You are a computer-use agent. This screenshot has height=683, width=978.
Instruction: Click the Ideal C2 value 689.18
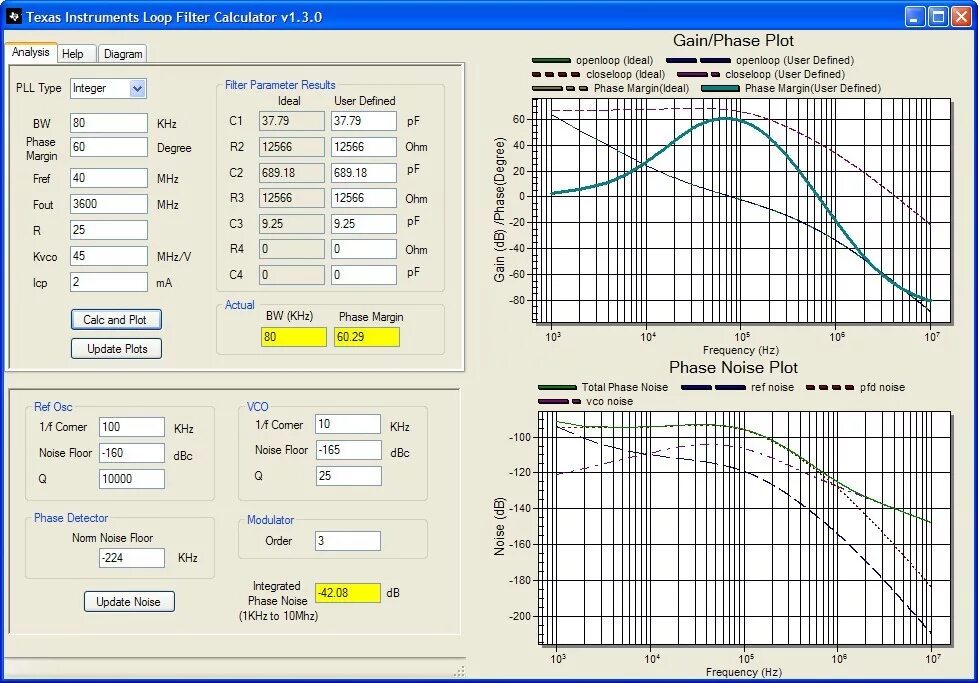point(292,172)
